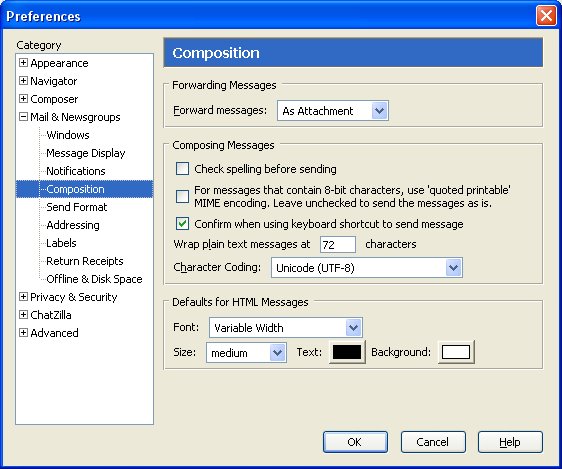Expand the Privacy & Security category

point(23,297)
